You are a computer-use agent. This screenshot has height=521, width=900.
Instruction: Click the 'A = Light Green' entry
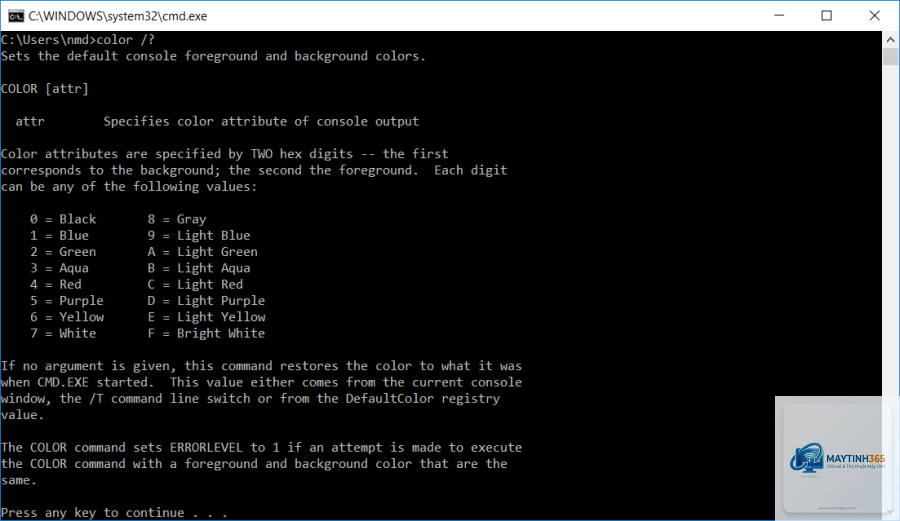tap(203, 252)
